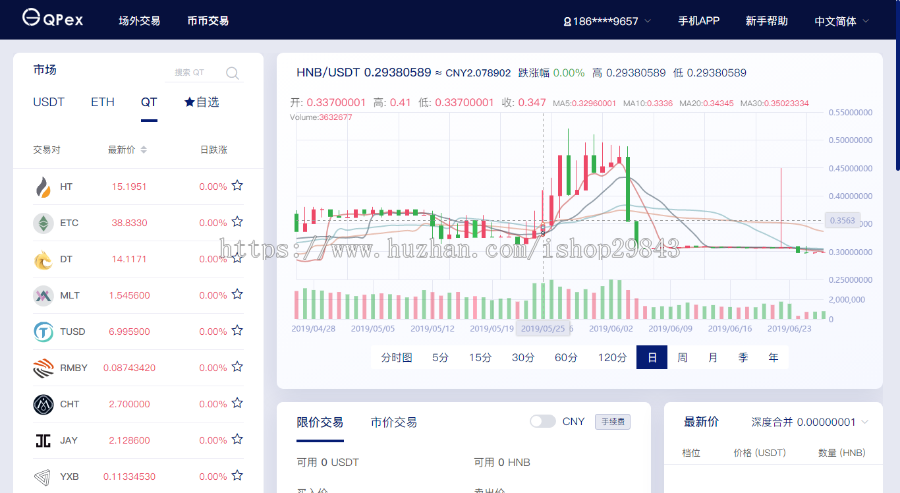This screenshot has width=900, height=493.
Task: Set chart interval to 30分
Action: (523, 358)
